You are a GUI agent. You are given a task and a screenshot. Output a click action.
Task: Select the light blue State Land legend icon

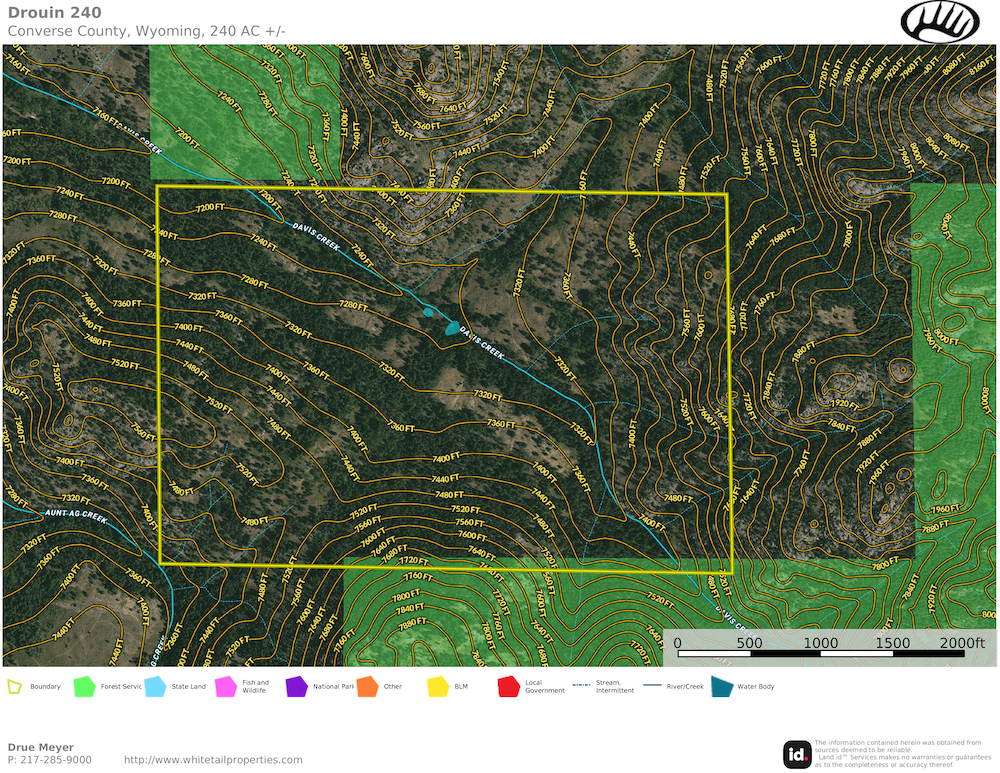pos(155,687)
